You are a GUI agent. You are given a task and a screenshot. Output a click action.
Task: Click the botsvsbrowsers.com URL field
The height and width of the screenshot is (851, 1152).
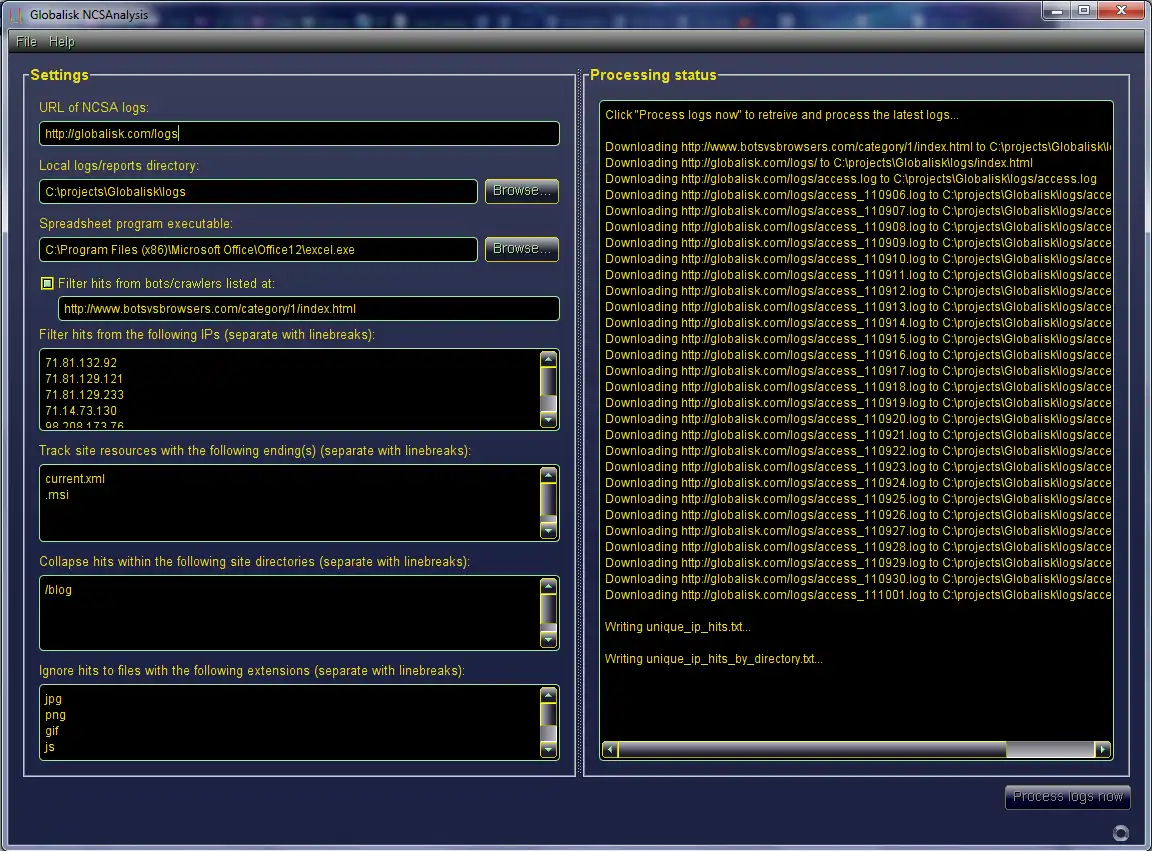pos(309,309)
